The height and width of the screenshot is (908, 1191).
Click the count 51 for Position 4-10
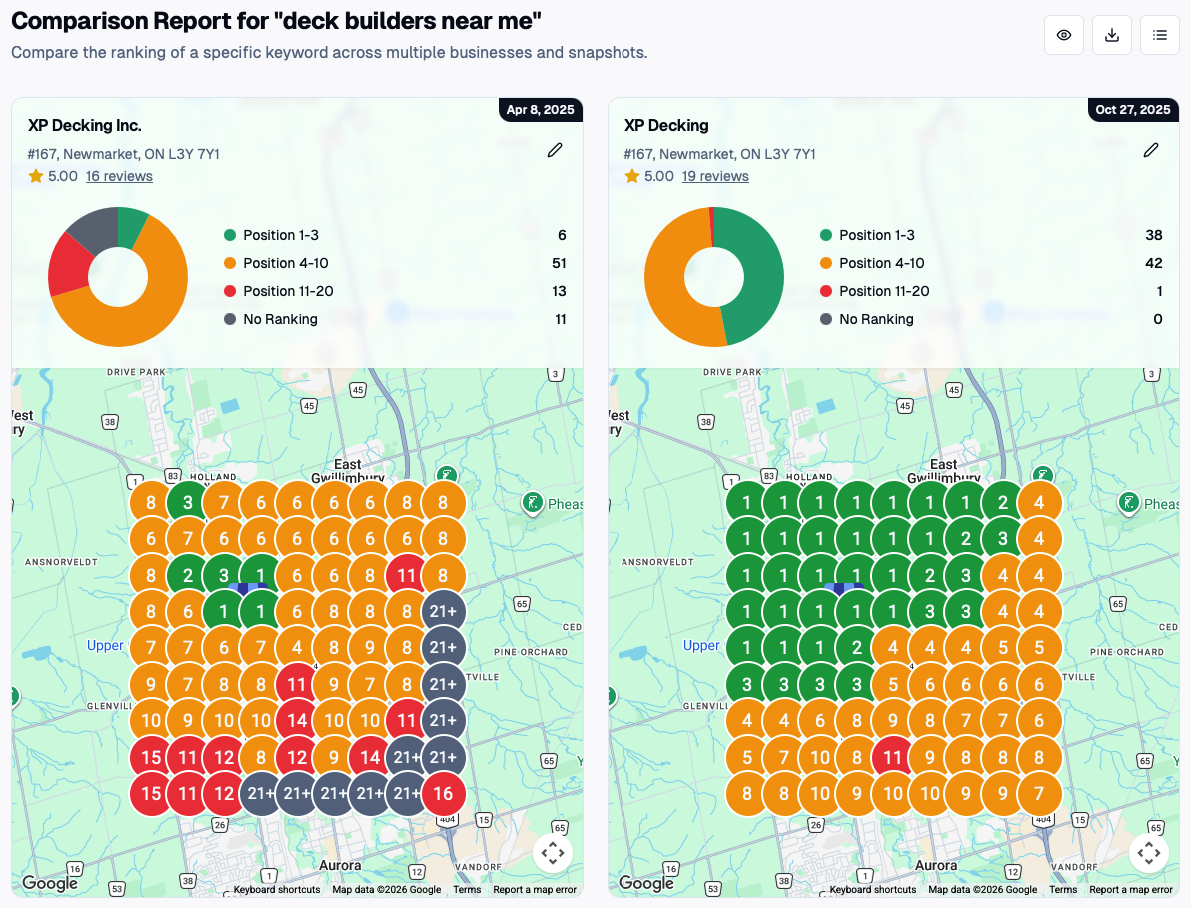(559, 264)
